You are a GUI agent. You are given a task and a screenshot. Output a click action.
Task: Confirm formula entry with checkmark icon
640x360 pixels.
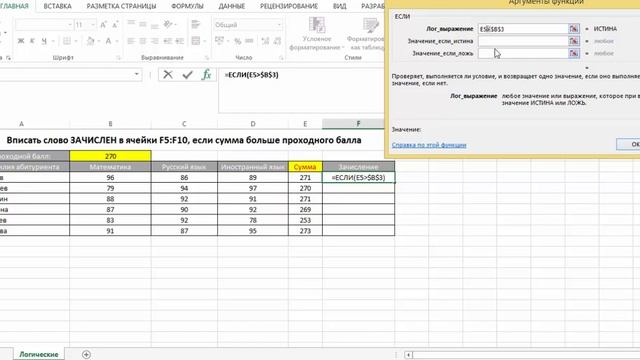pyautogui.click(x=187, y=75)
